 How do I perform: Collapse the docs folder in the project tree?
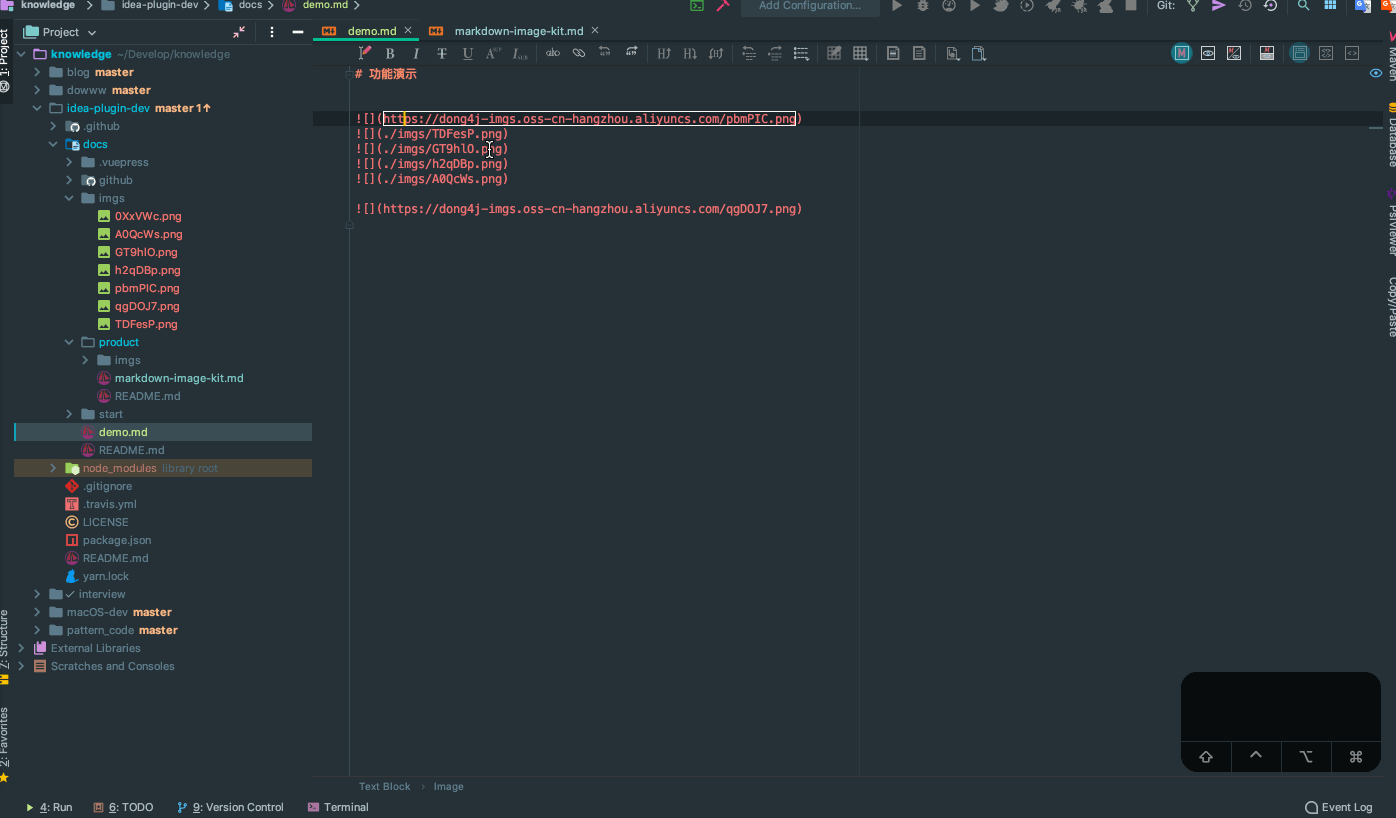54,144
